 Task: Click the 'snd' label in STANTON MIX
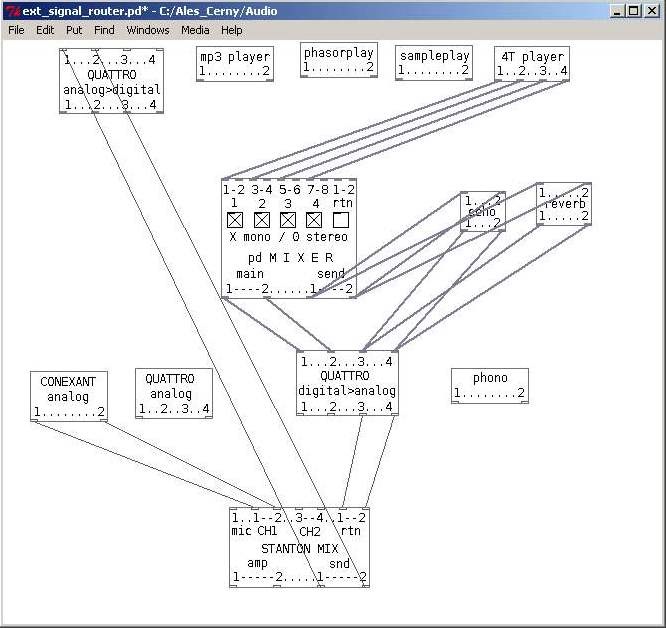(339, 563)
